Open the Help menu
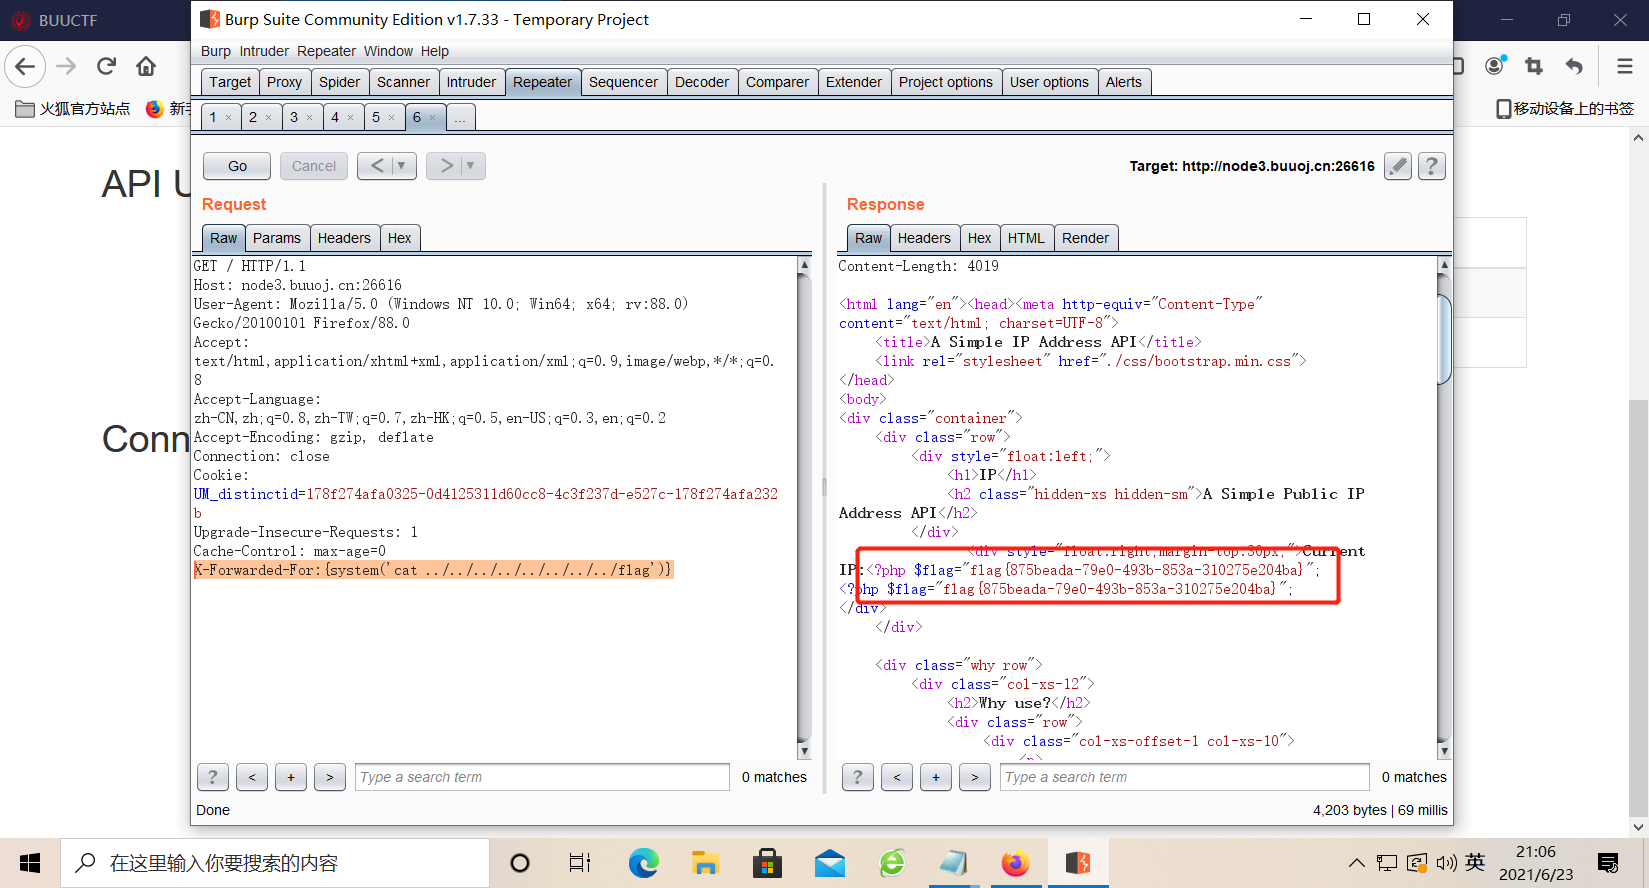Screen dimensions: 1649x888 (434, 51)
